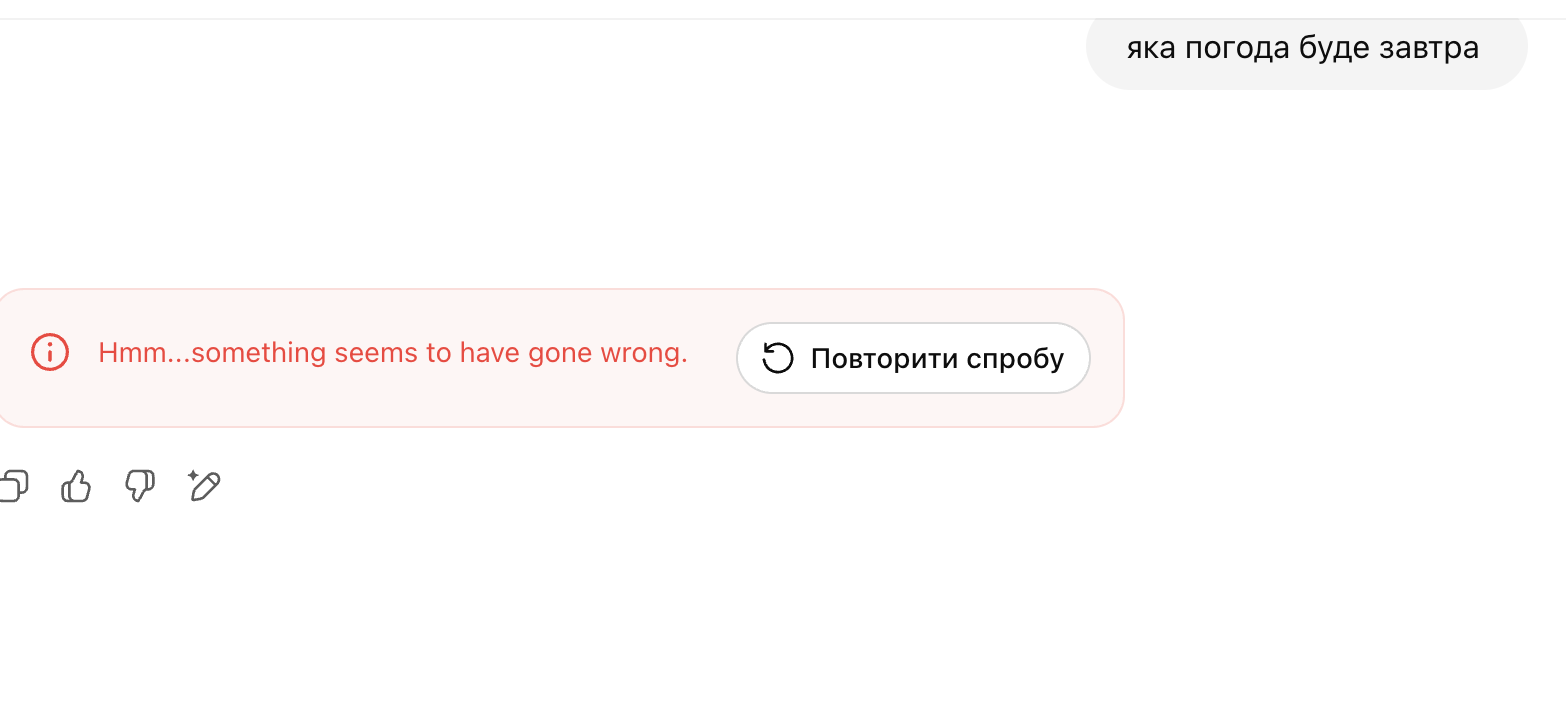1566x706 pixels.
Task: Click the "Hmm...something seems to have gone wrong." text
Action: click(x=393, y=353)
